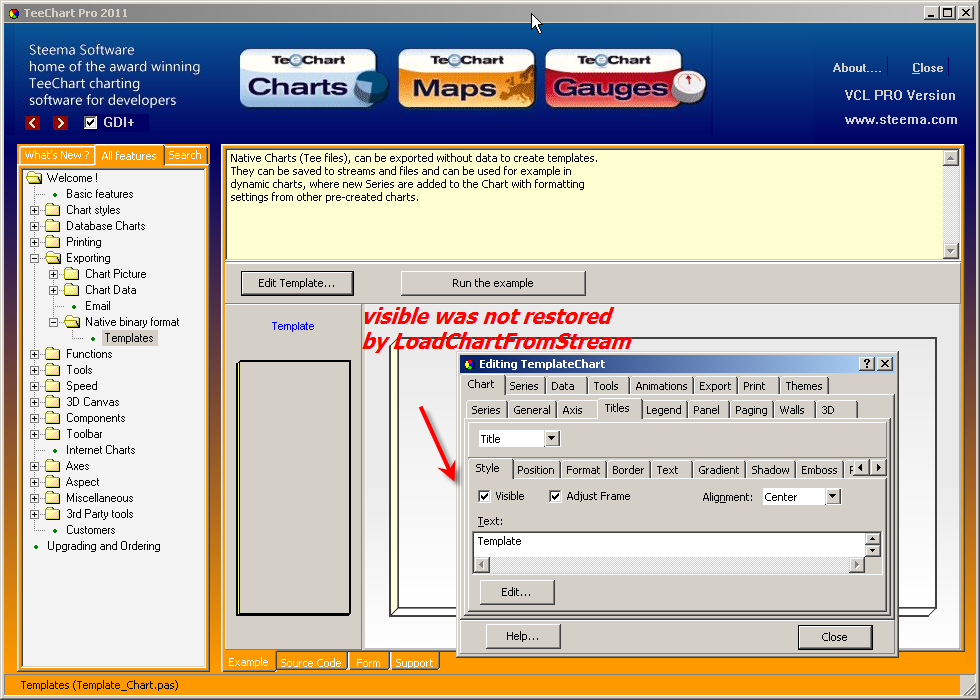
Task: Expand the Chart Picture node
Action: pyautogui.click(x=54, y=274)
